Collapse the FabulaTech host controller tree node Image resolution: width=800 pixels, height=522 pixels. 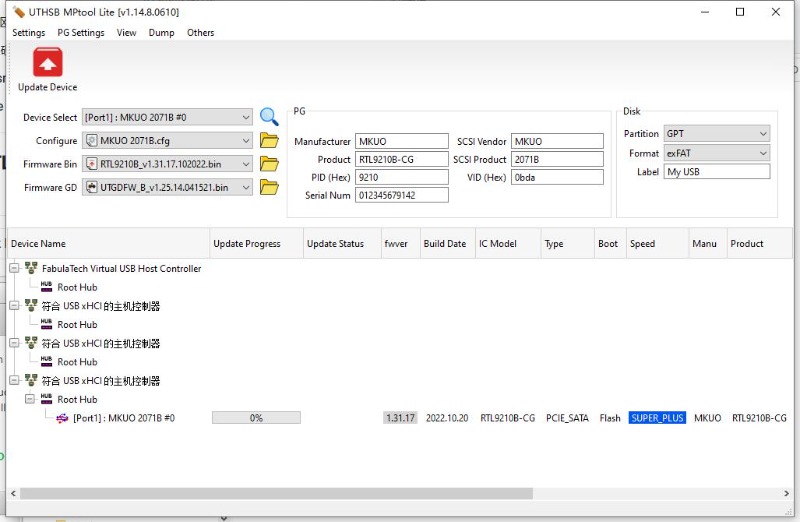click(x=15, y=268)
